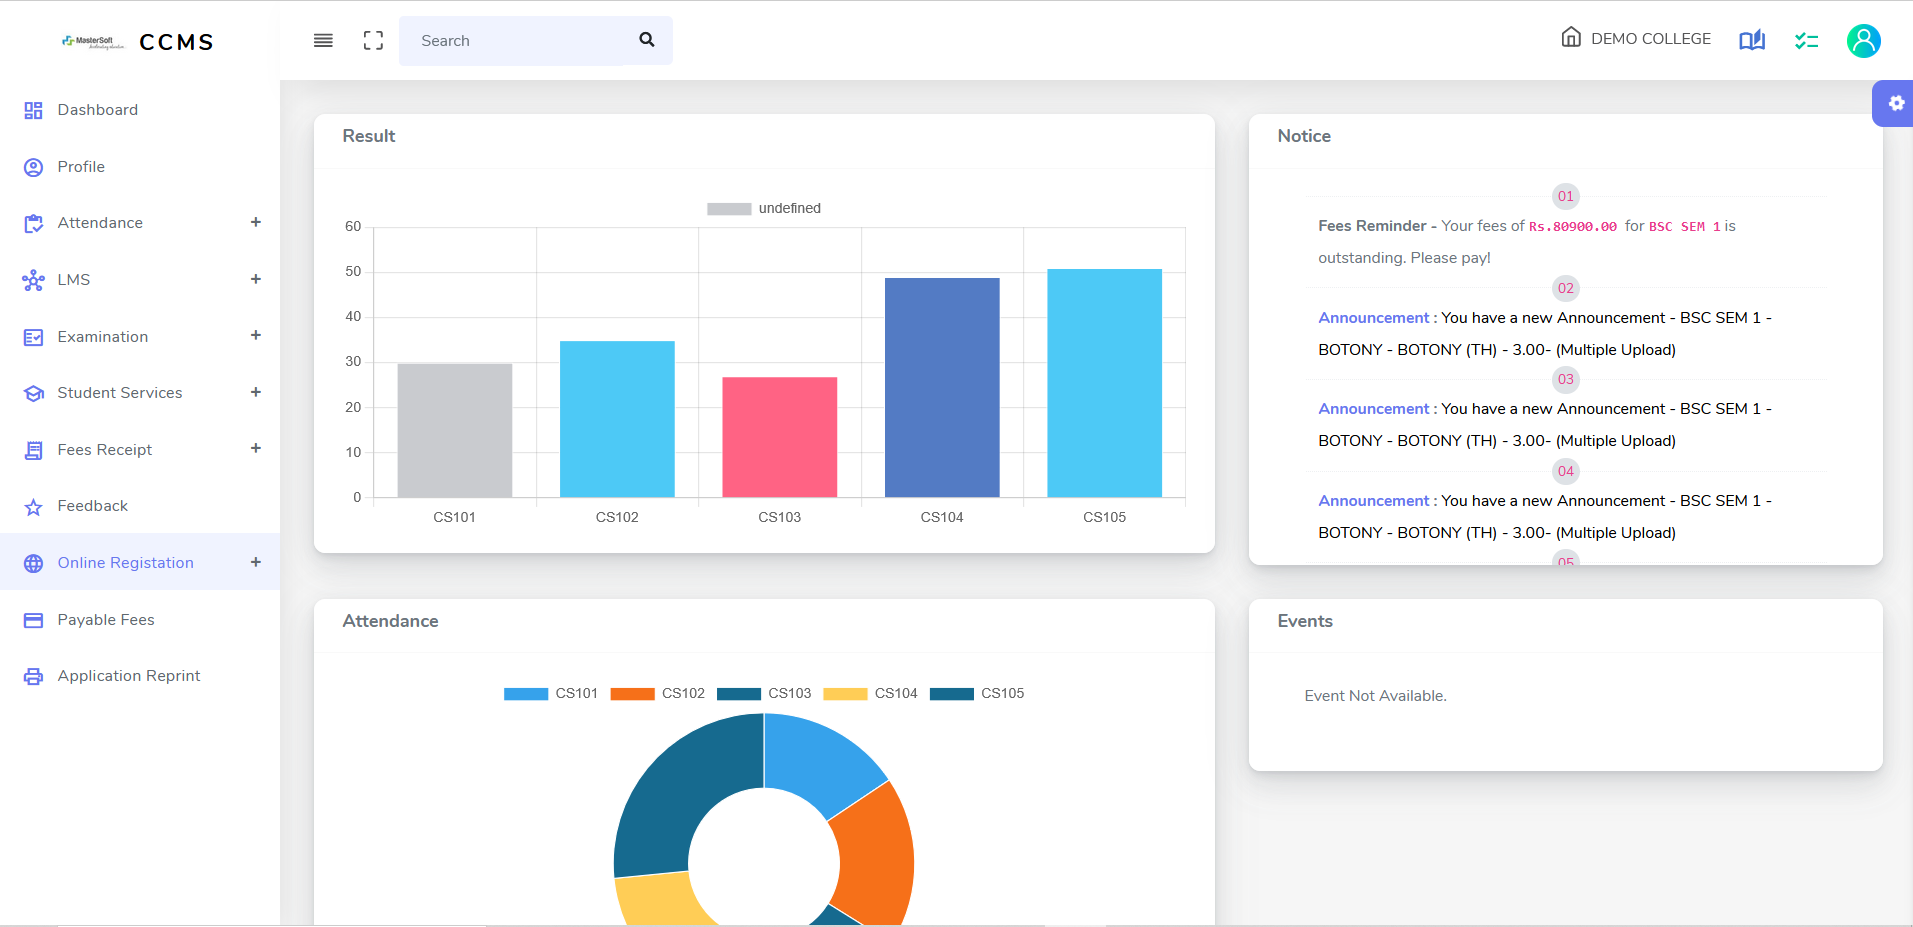1913x927 pixels.
Task: Click the Feedback star icon in sidebar
Action: point(33,506)
